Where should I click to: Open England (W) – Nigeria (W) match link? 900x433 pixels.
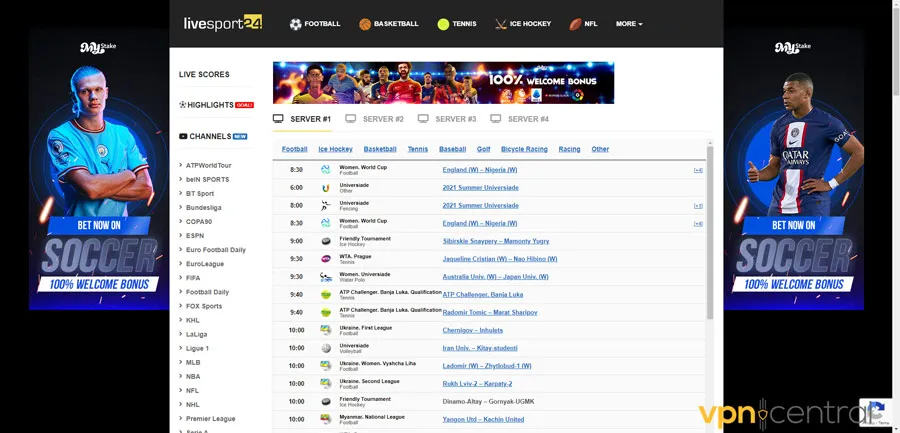pos(479,169)
